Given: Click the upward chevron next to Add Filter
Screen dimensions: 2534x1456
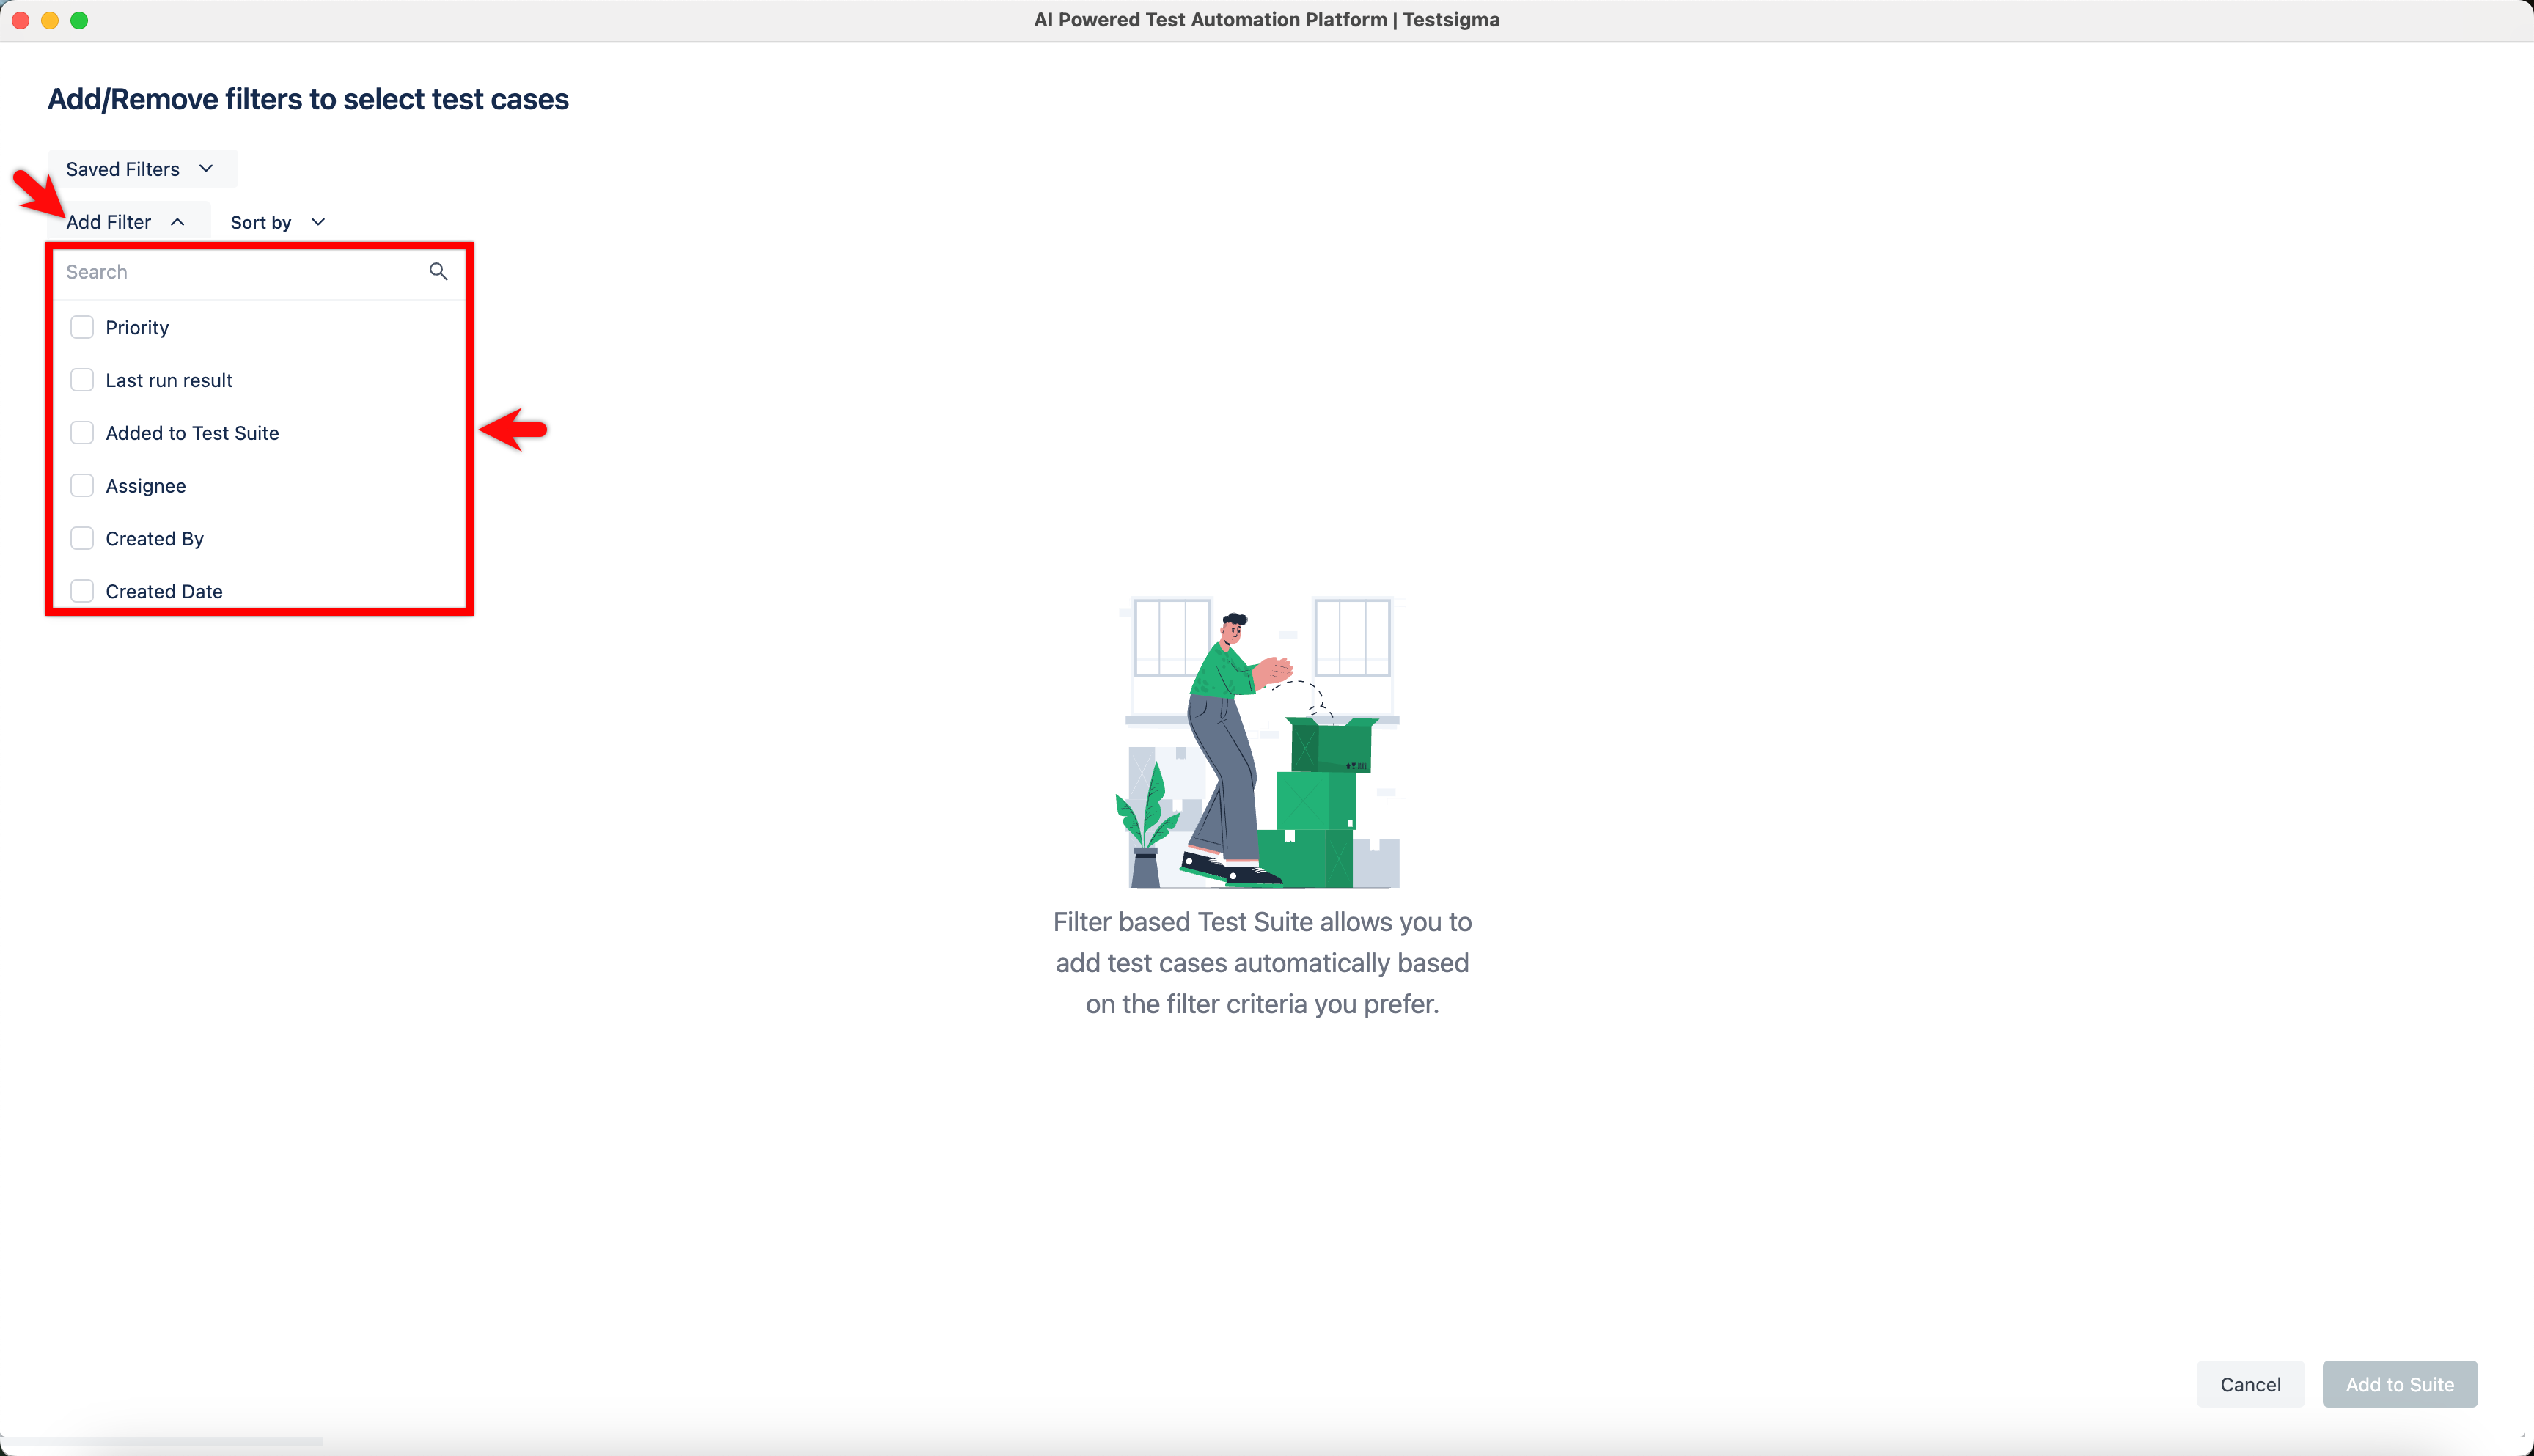Looking at the screenshot, I should tap(179, 221).
